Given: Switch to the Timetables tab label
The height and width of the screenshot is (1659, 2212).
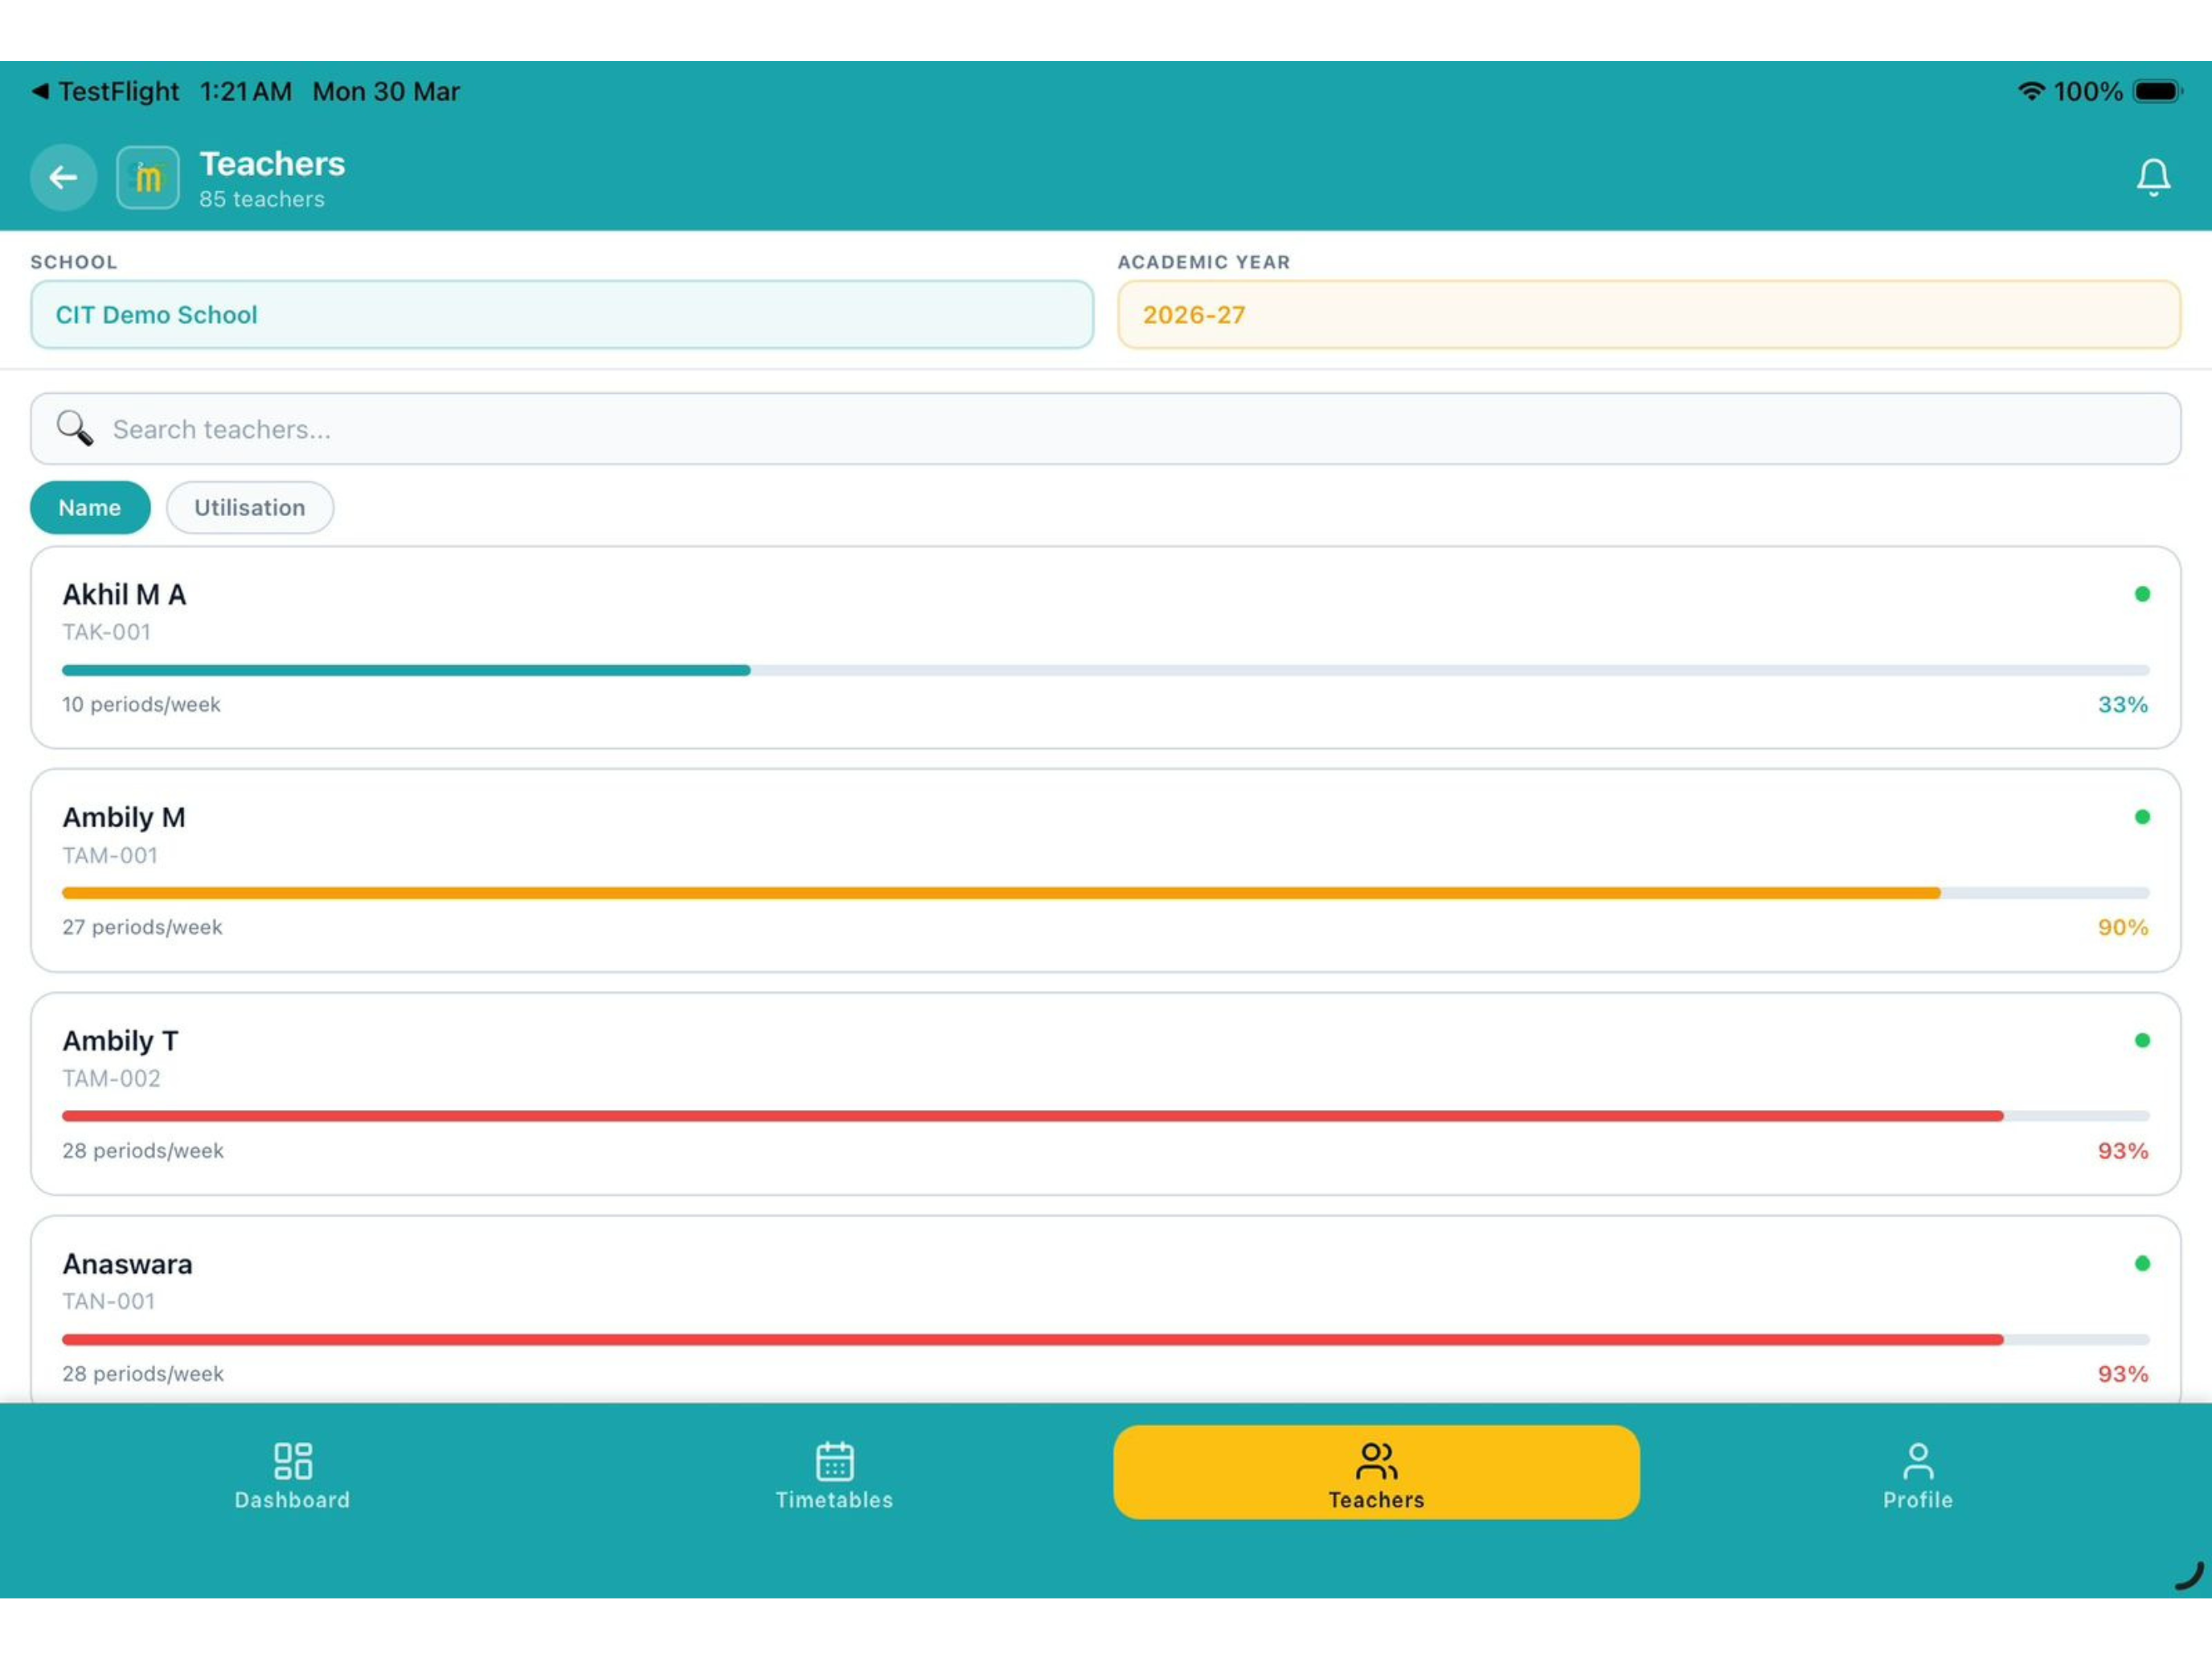Looking at the screenshot, I should pos(834,1499).
